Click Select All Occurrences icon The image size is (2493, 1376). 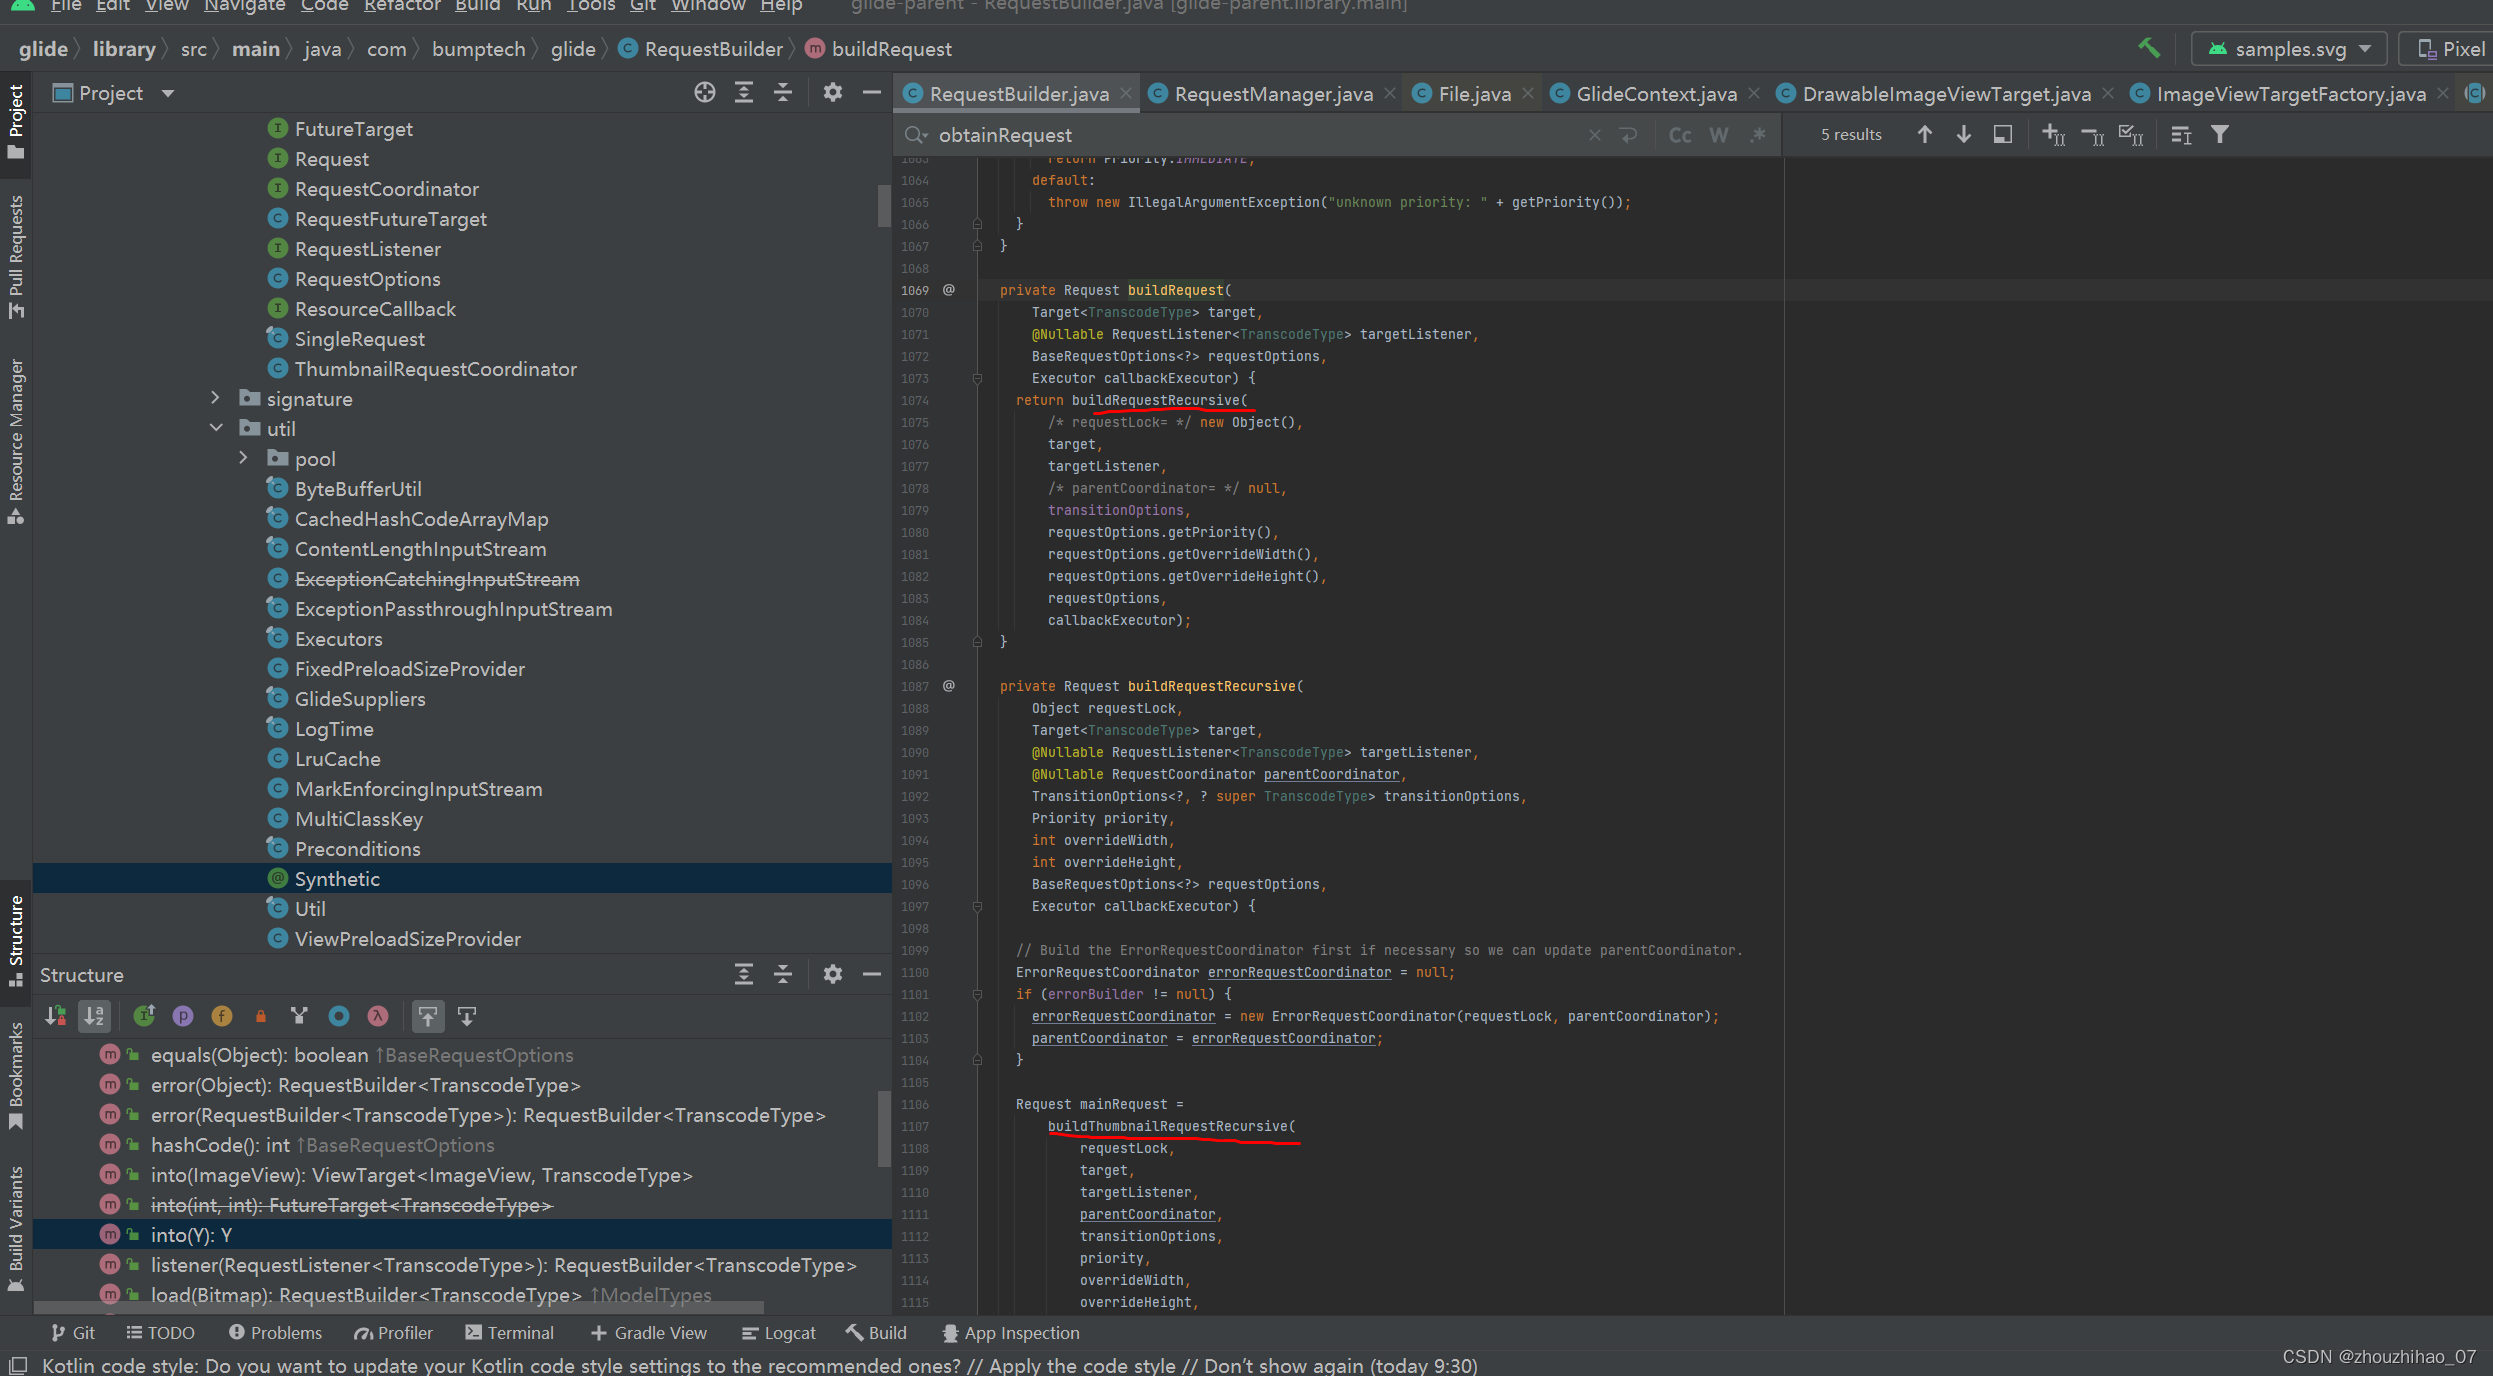(x=2131, y=135)
